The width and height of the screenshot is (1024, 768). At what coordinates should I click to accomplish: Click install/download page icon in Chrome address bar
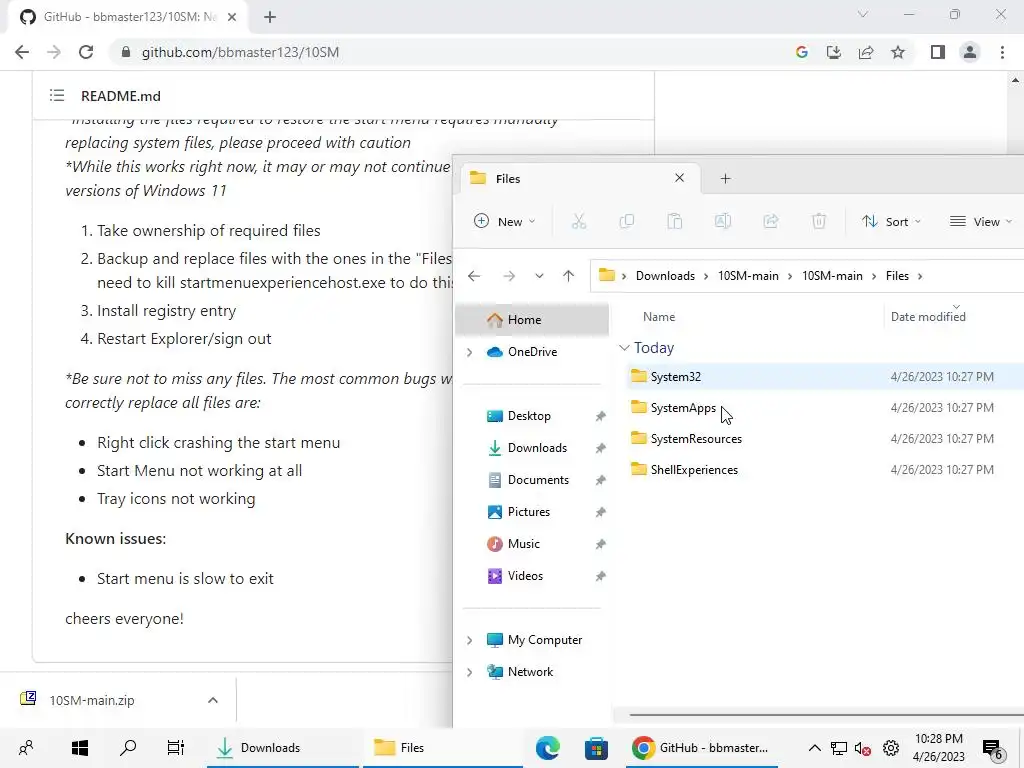(834, 52)
